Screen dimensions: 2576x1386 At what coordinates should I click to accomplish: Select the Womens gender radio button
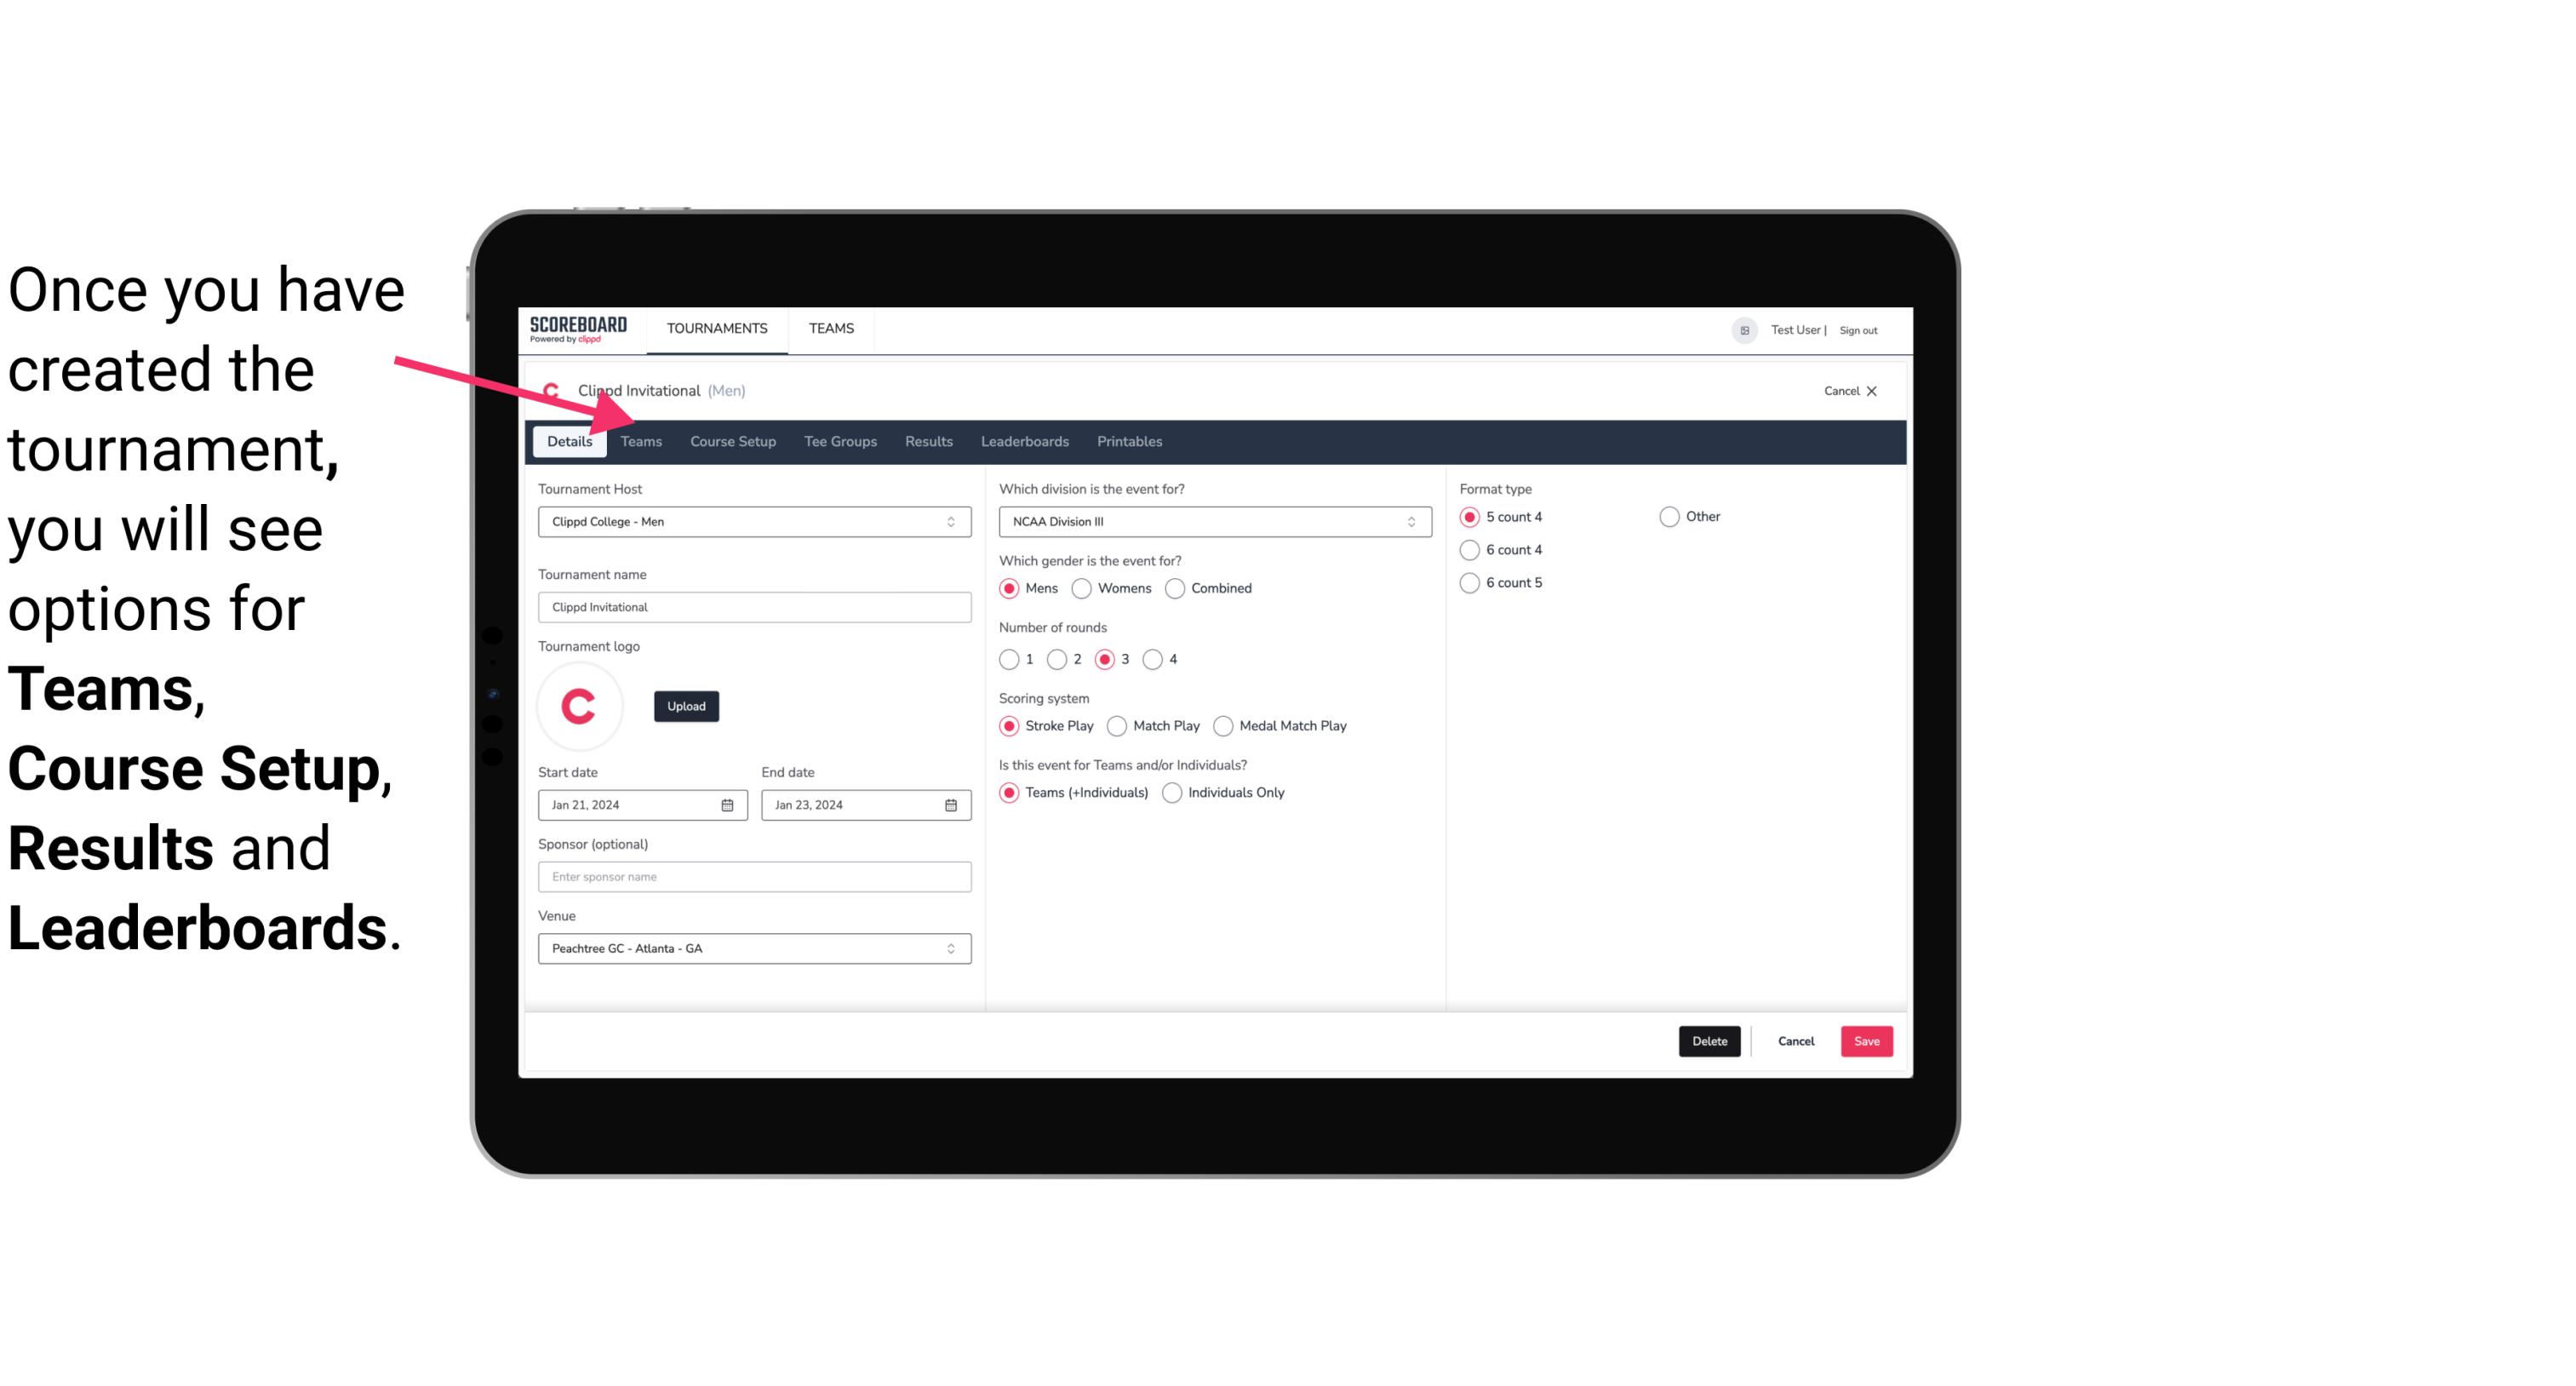[1080, 587]
